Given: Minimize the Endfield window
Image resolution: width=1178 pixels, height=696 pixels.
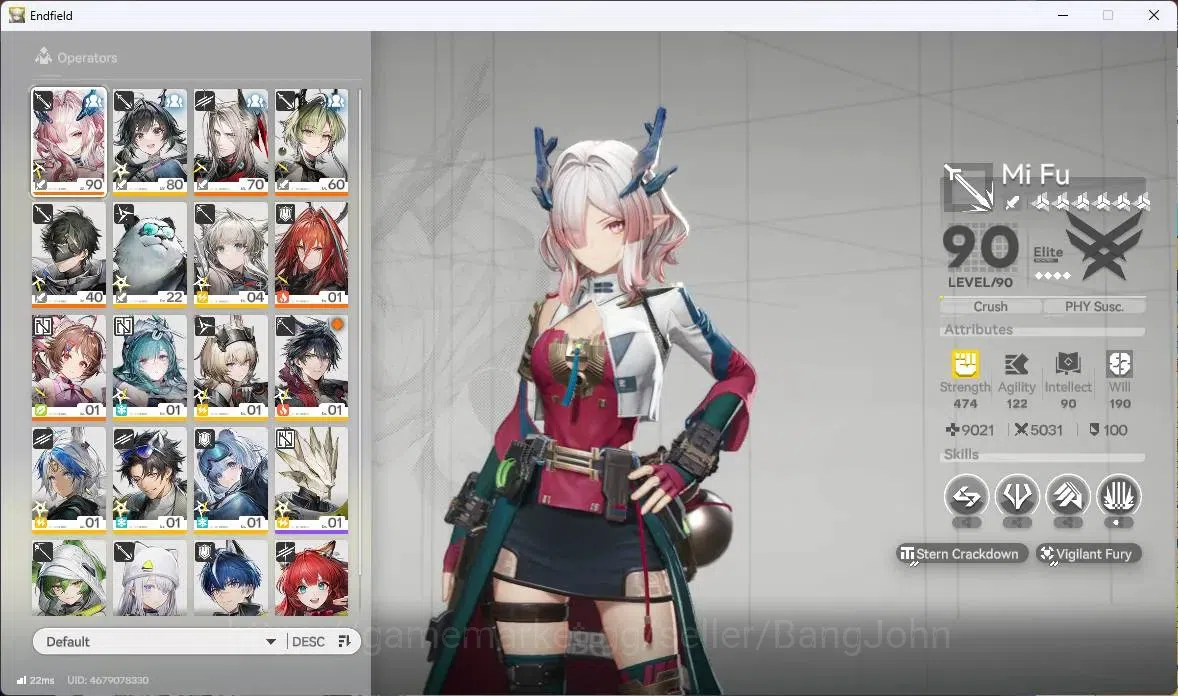Looking at the screenshot, I should [x=1063, y=15].
